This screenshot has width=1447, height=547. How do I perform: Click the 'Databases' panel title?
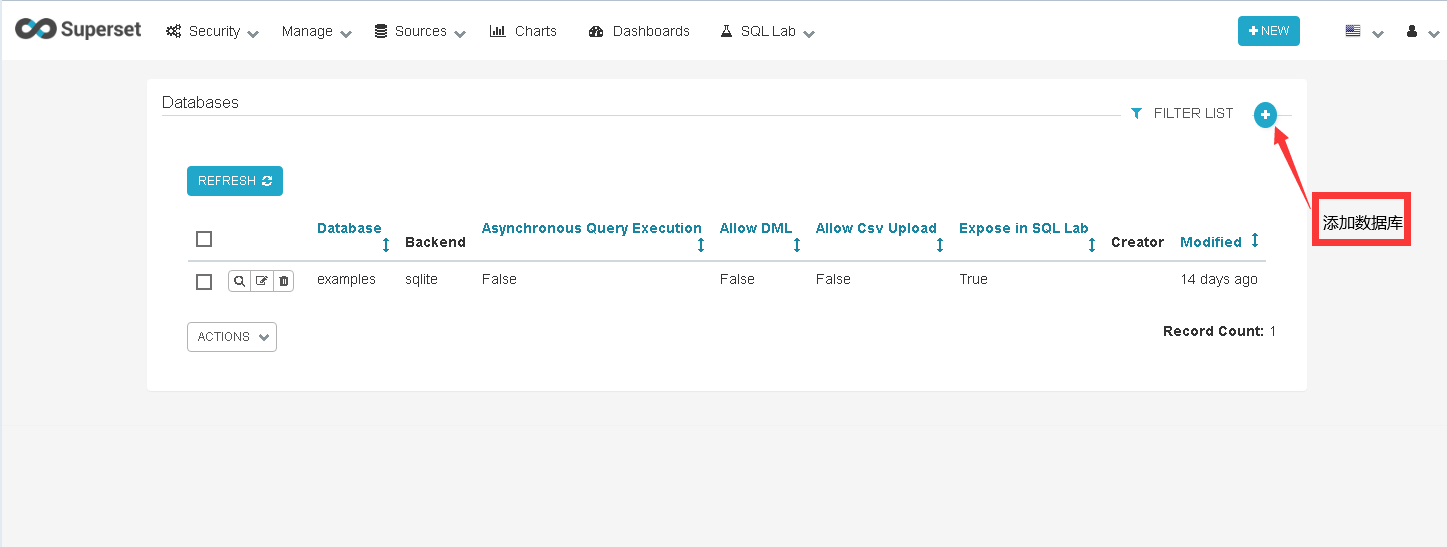[x=200, y=102]
